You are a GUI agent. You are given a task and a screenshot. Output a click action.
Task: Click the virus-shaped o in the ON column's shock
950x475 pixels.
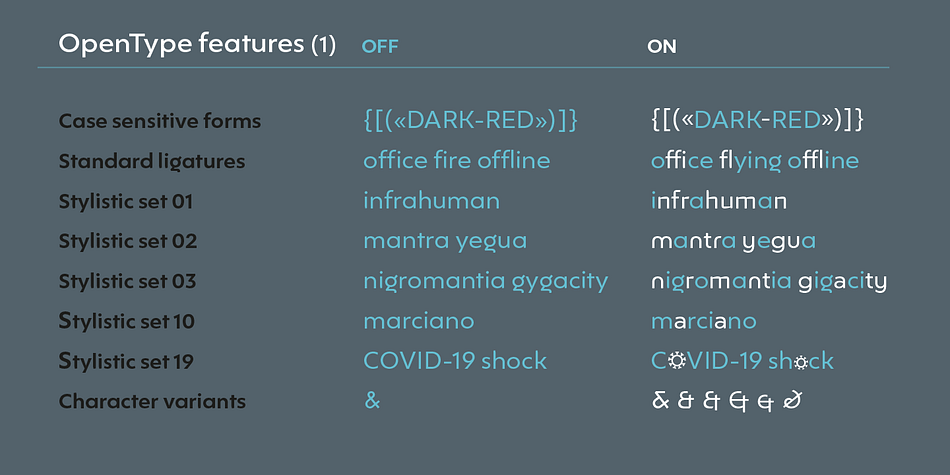tap(801, 362)
